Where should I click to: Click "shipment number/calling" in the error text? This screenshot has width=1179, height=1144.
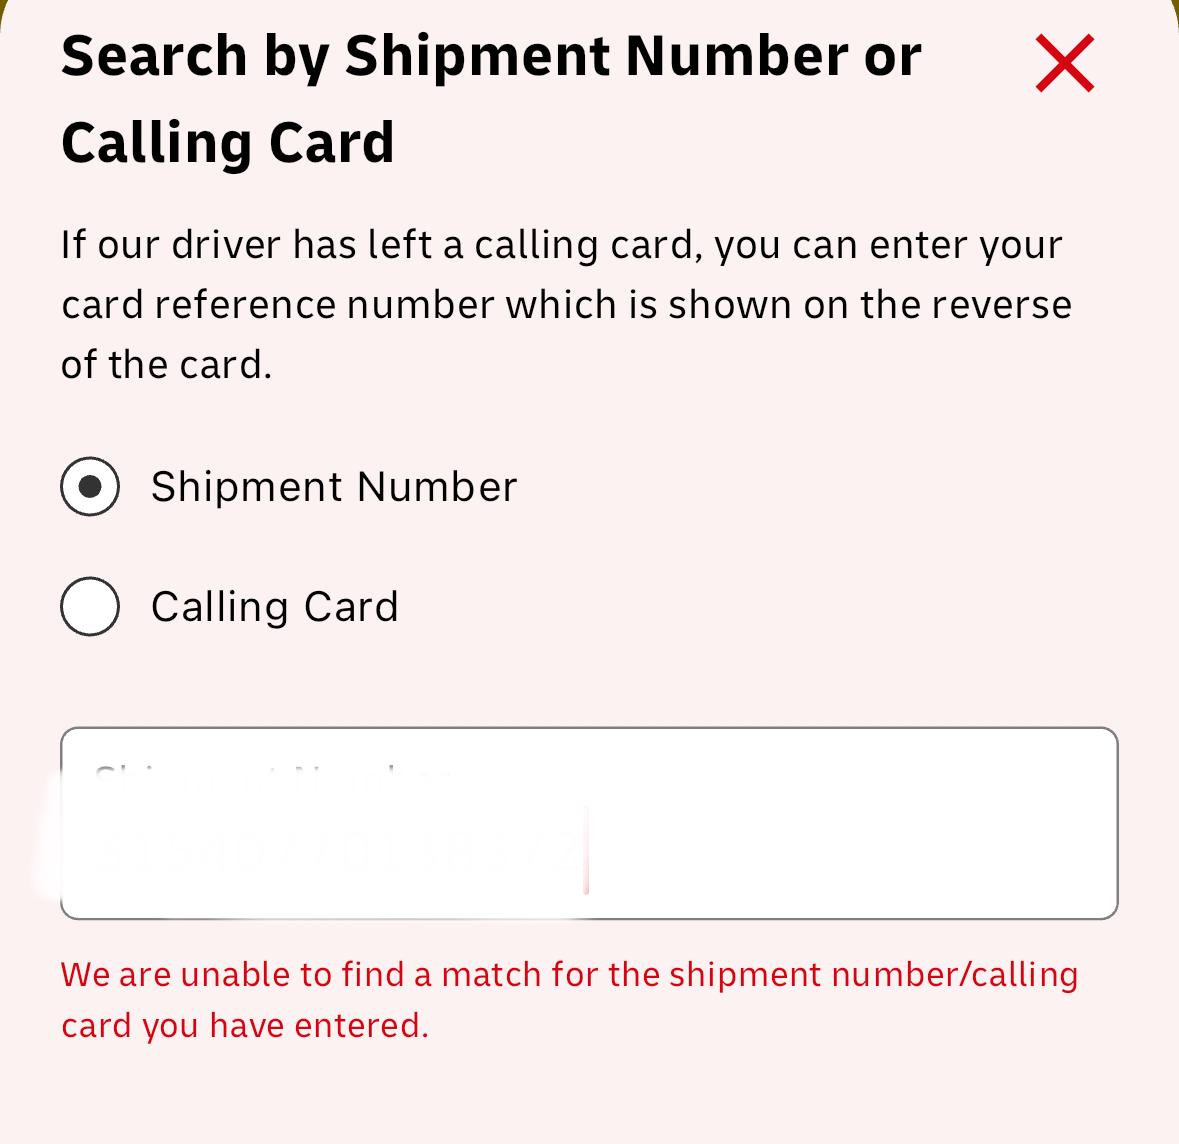[x=873, y=974]
